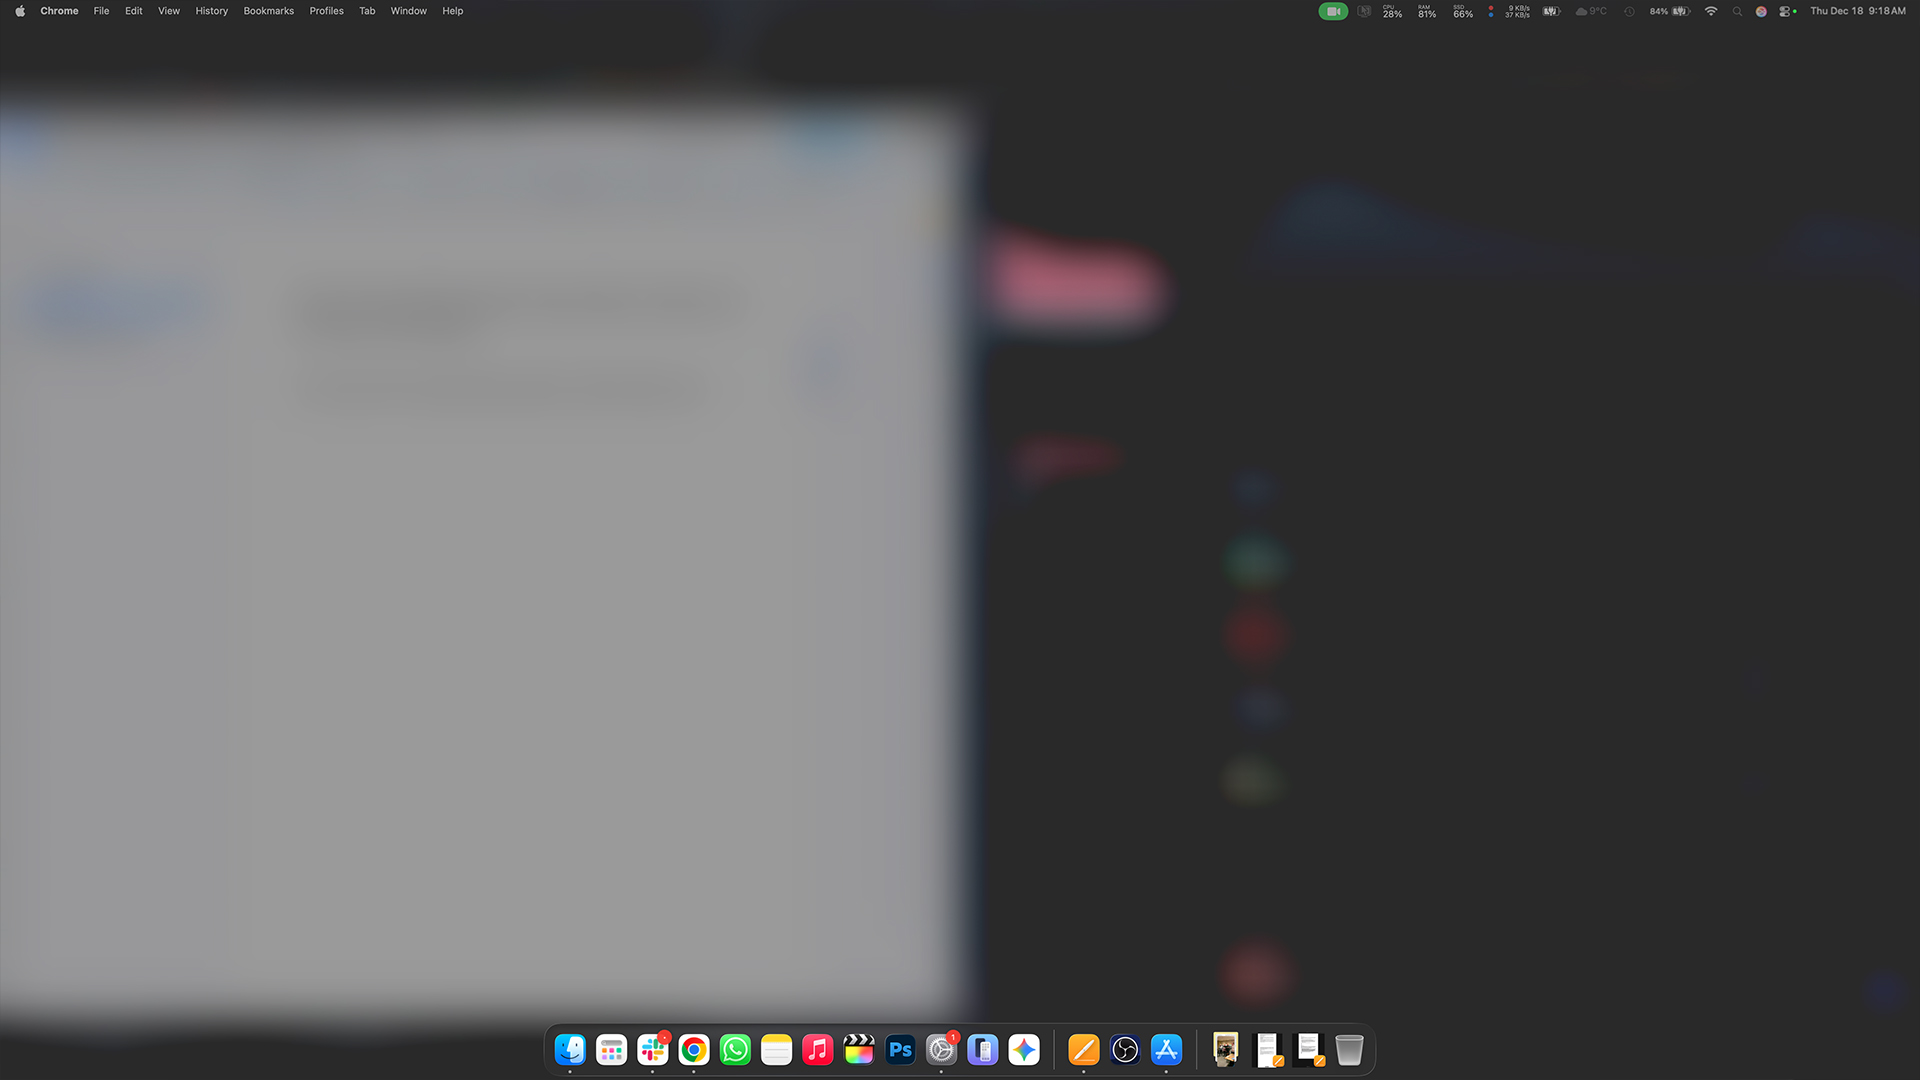Open the 84% battery status menu
The image size is (1920, 1080).
(x=1663, y=11)
